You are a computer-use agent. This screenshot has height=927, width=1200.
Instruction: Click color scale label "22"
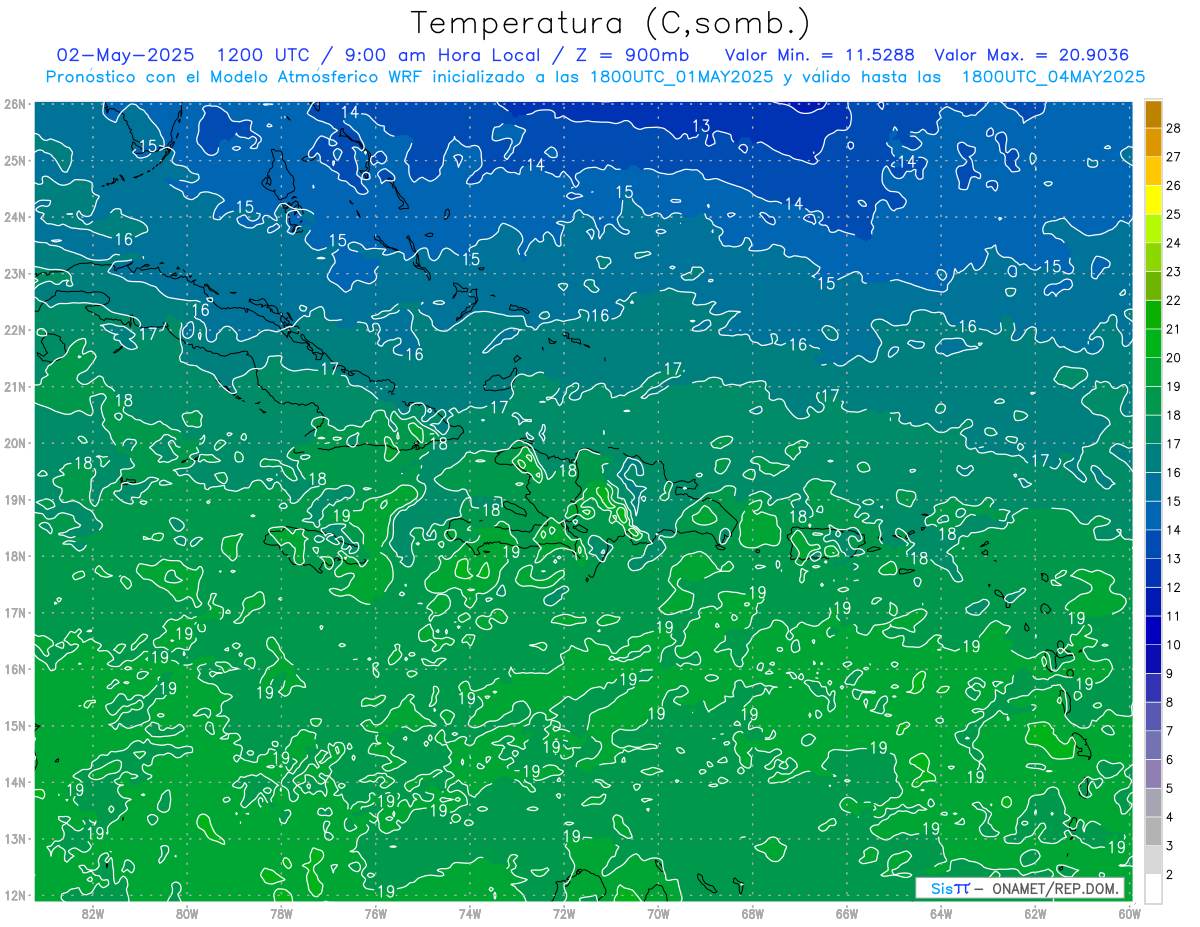click(1174, 300)
